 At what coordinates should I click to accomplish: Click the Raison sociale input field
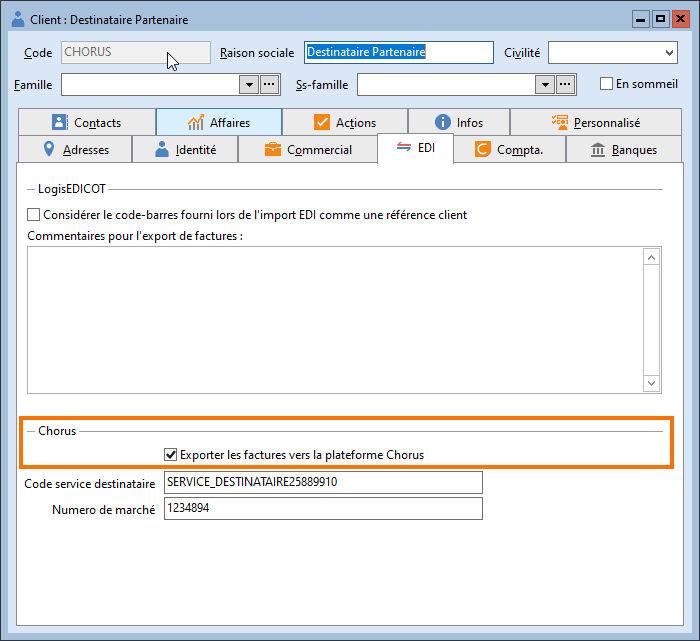coord(399,52)
